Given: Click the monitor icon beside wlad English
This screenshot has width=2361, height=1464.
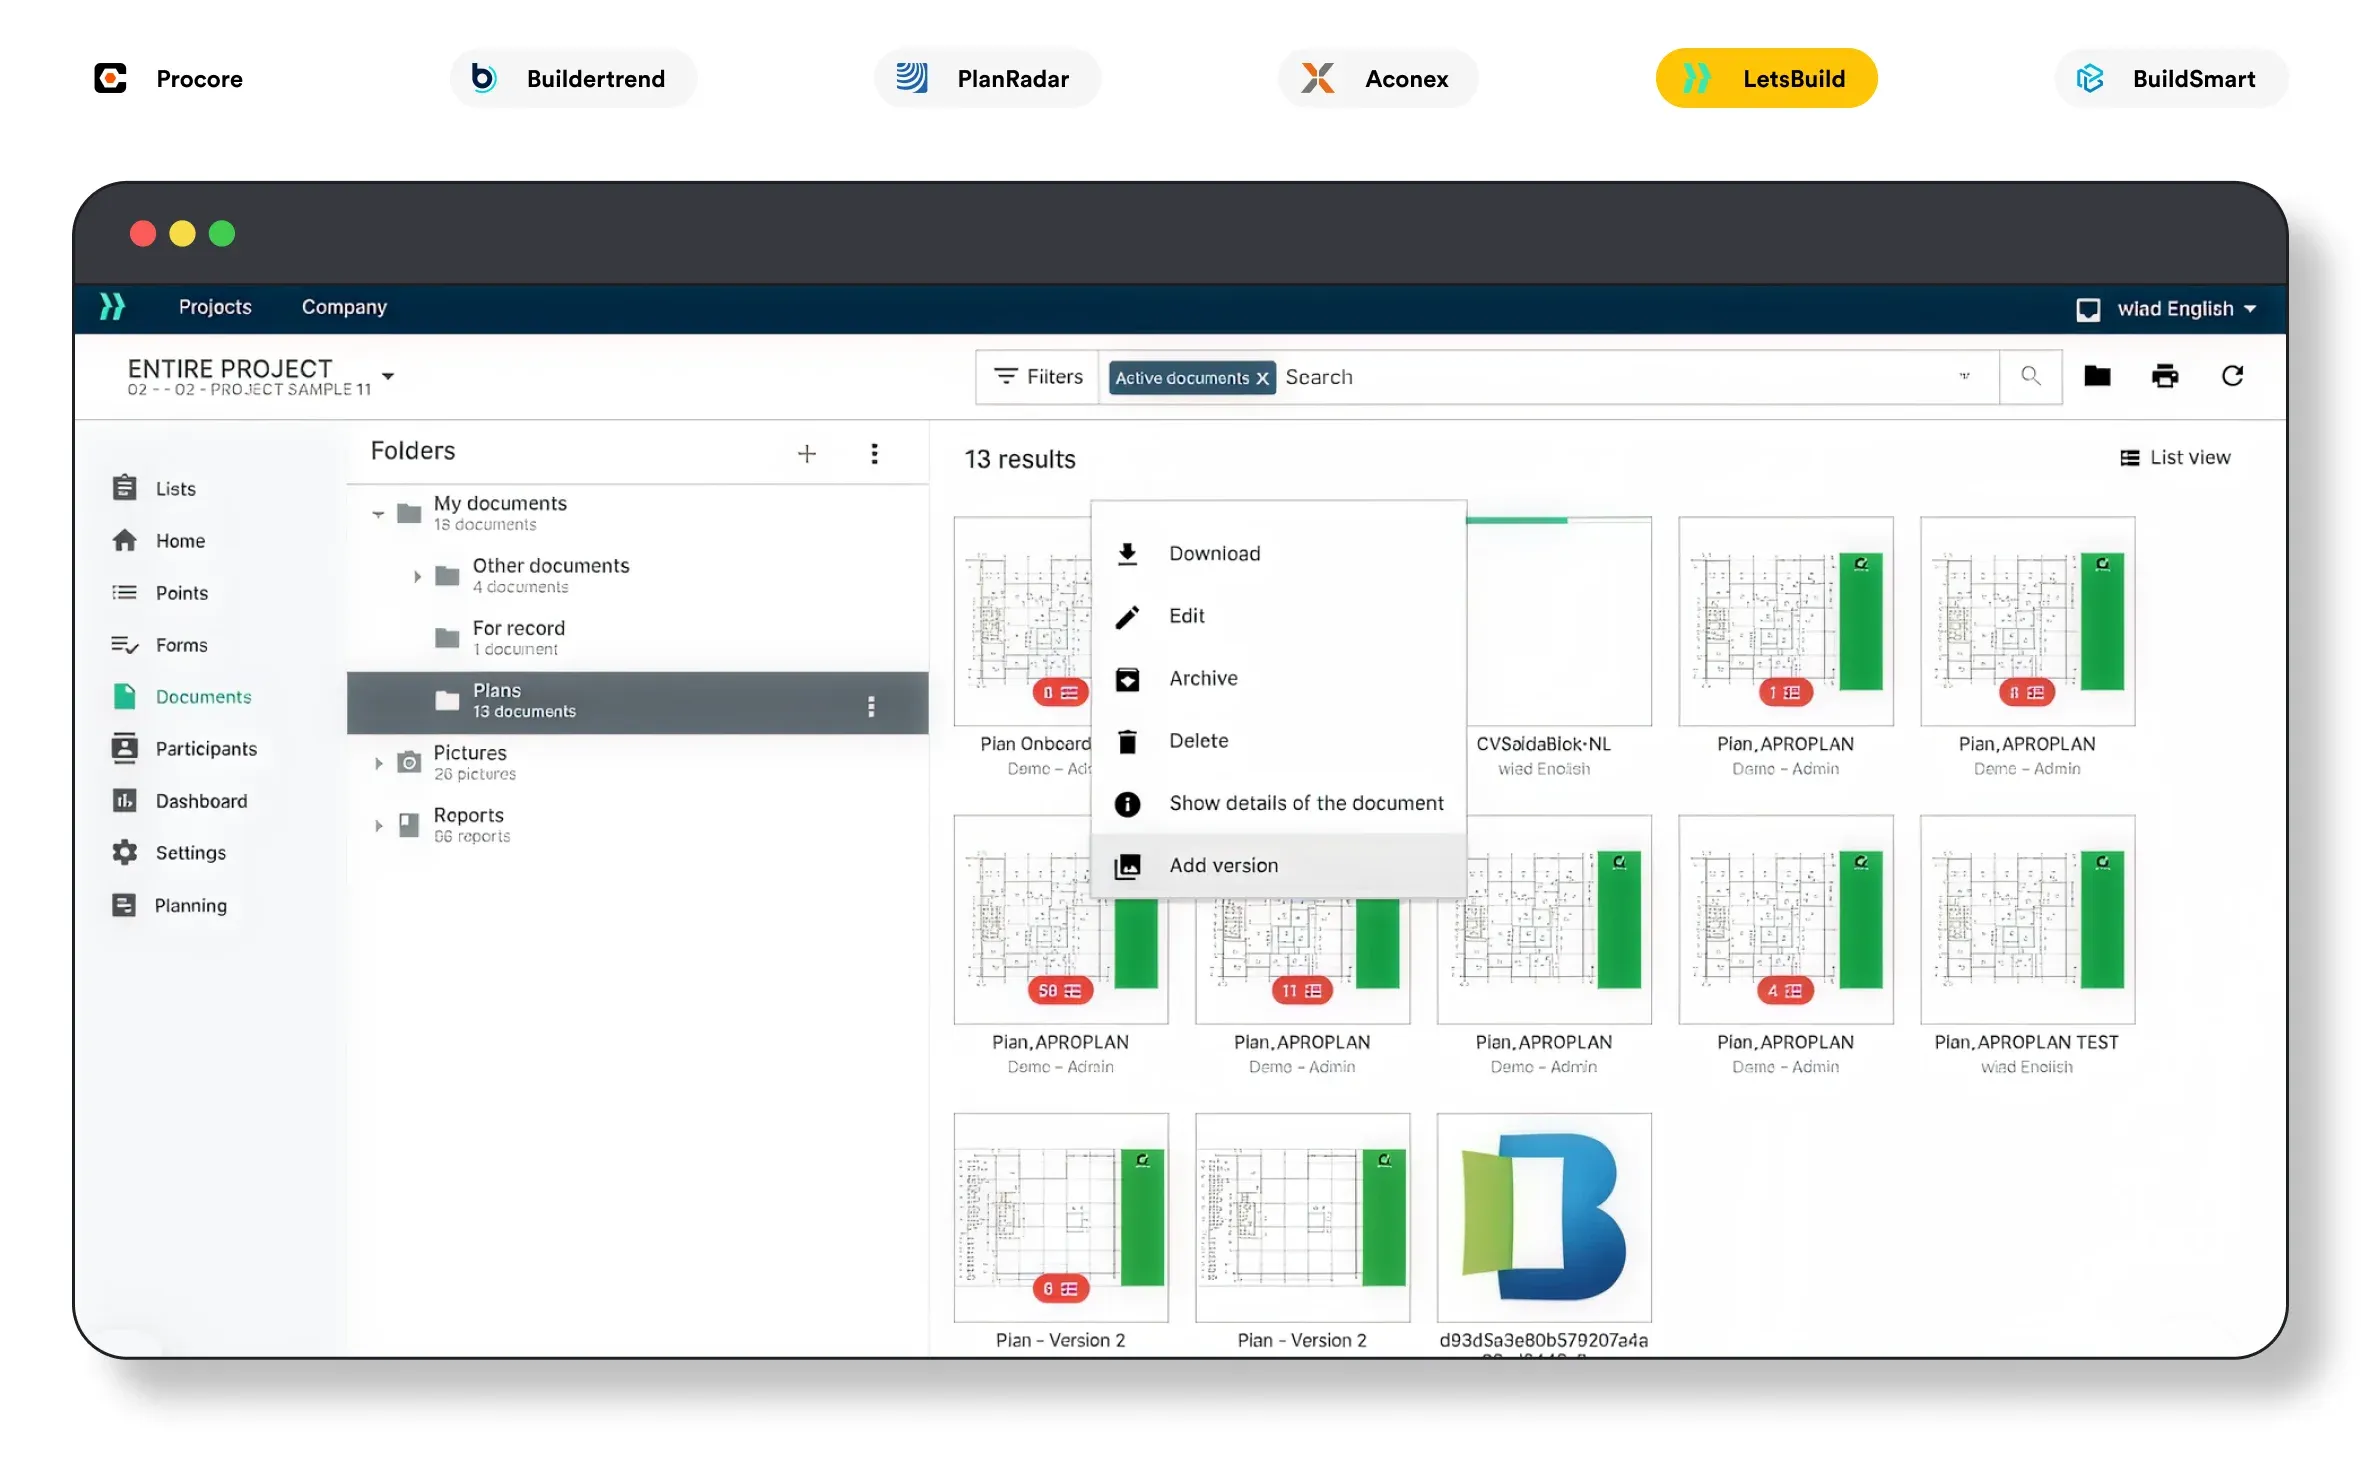Looking at the screenshot, I should tap(2087, 310).
